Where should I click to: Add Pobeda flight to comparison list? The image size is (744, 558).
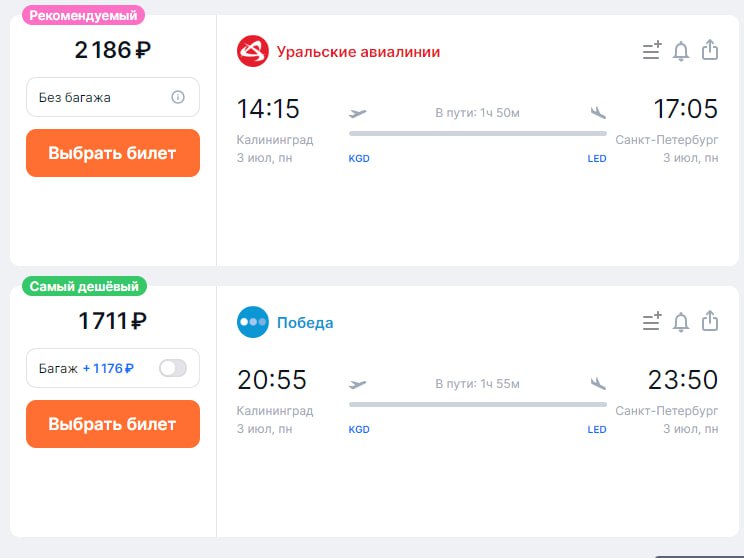(x=651, y=322)
